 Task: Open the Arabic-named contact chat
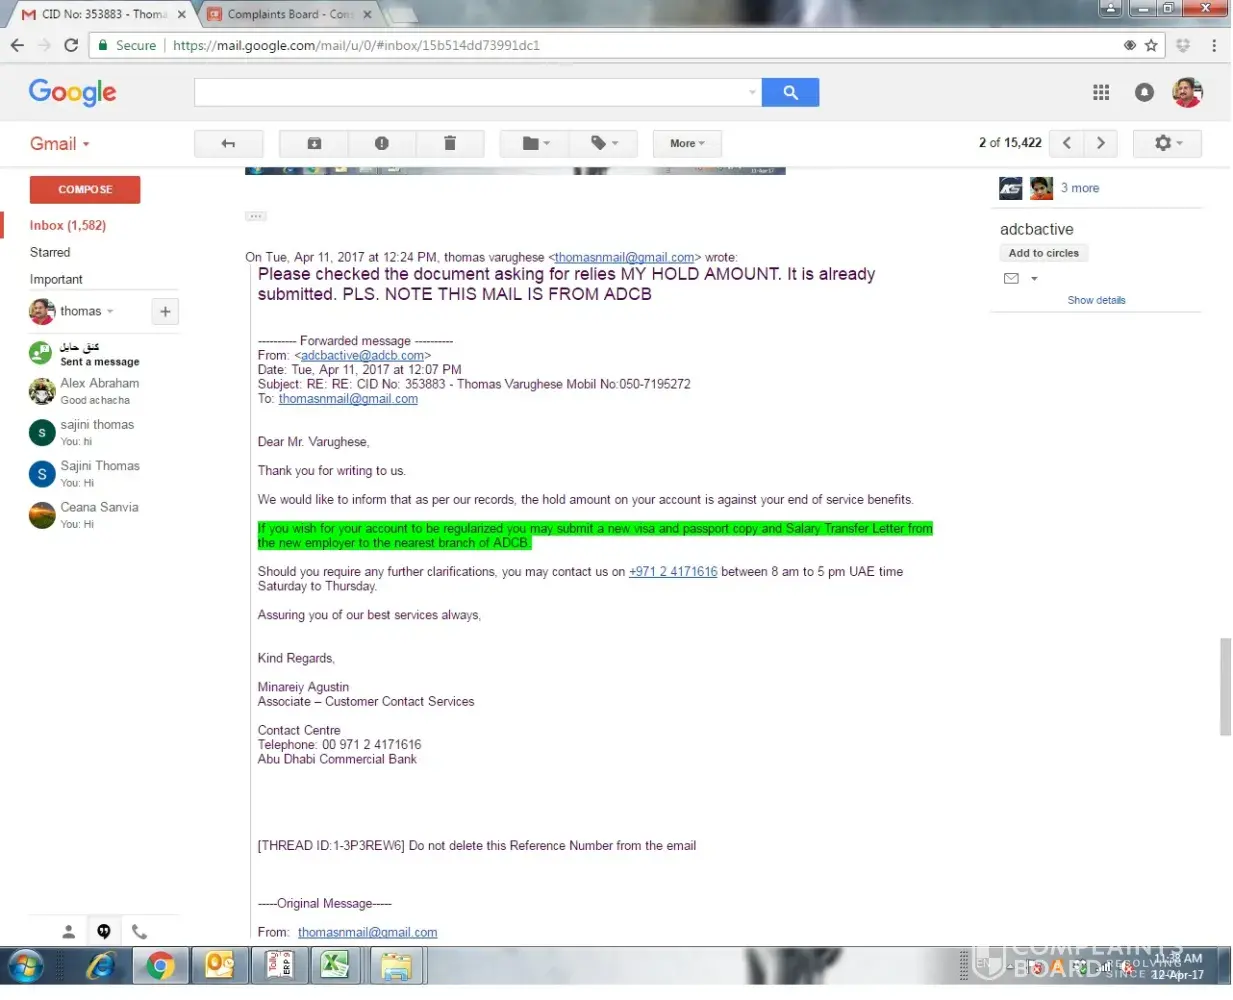click(x=100, y=353)
